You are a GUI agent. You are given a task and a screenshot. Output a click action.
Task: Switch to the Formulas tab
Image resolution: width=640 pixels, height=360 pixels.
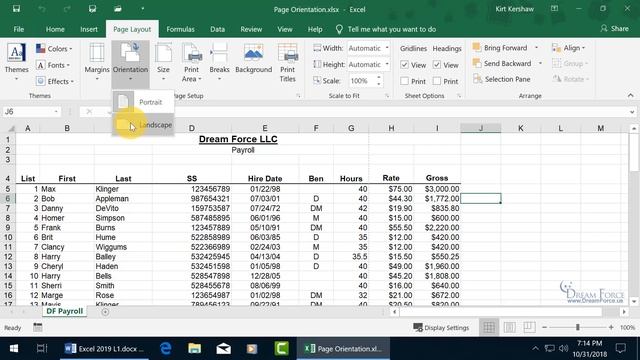tap(180, 29)
